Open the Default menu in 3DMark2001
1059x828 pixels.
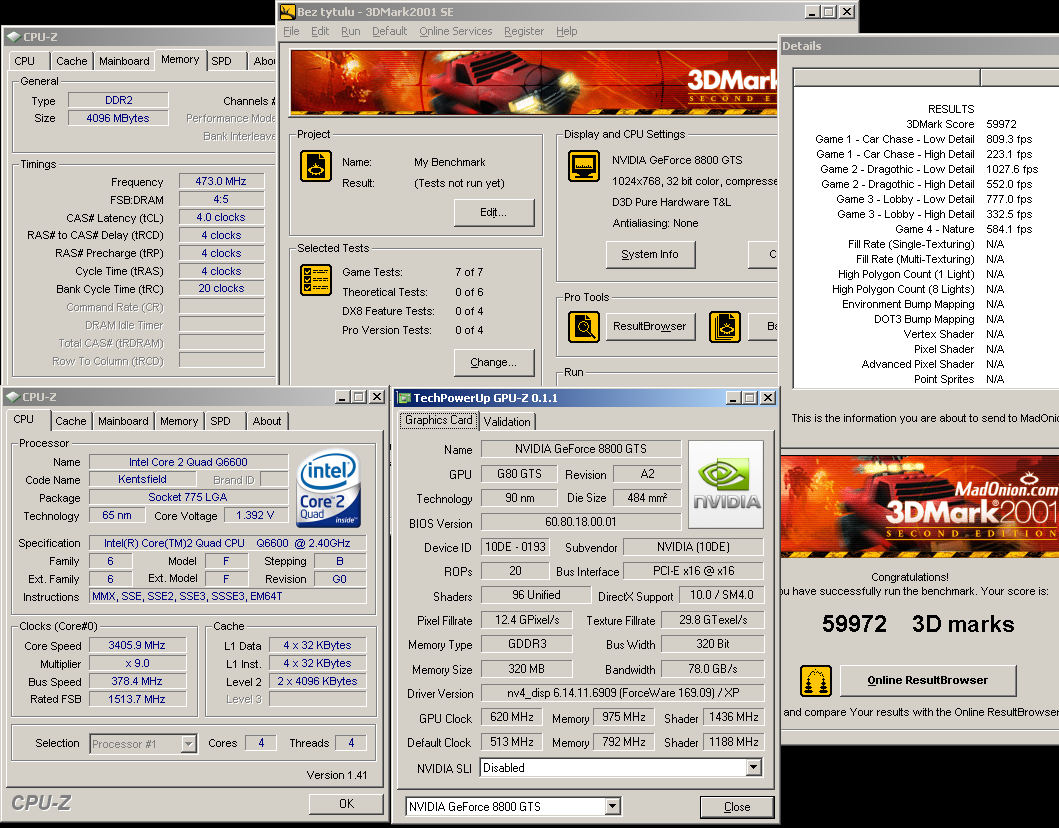coord(390,31)
